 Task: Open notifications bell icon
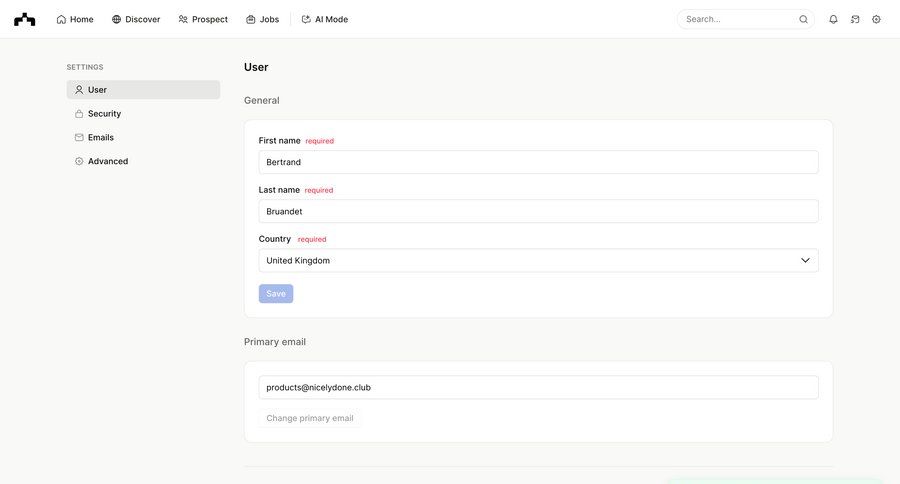click(x=833, y=20)
